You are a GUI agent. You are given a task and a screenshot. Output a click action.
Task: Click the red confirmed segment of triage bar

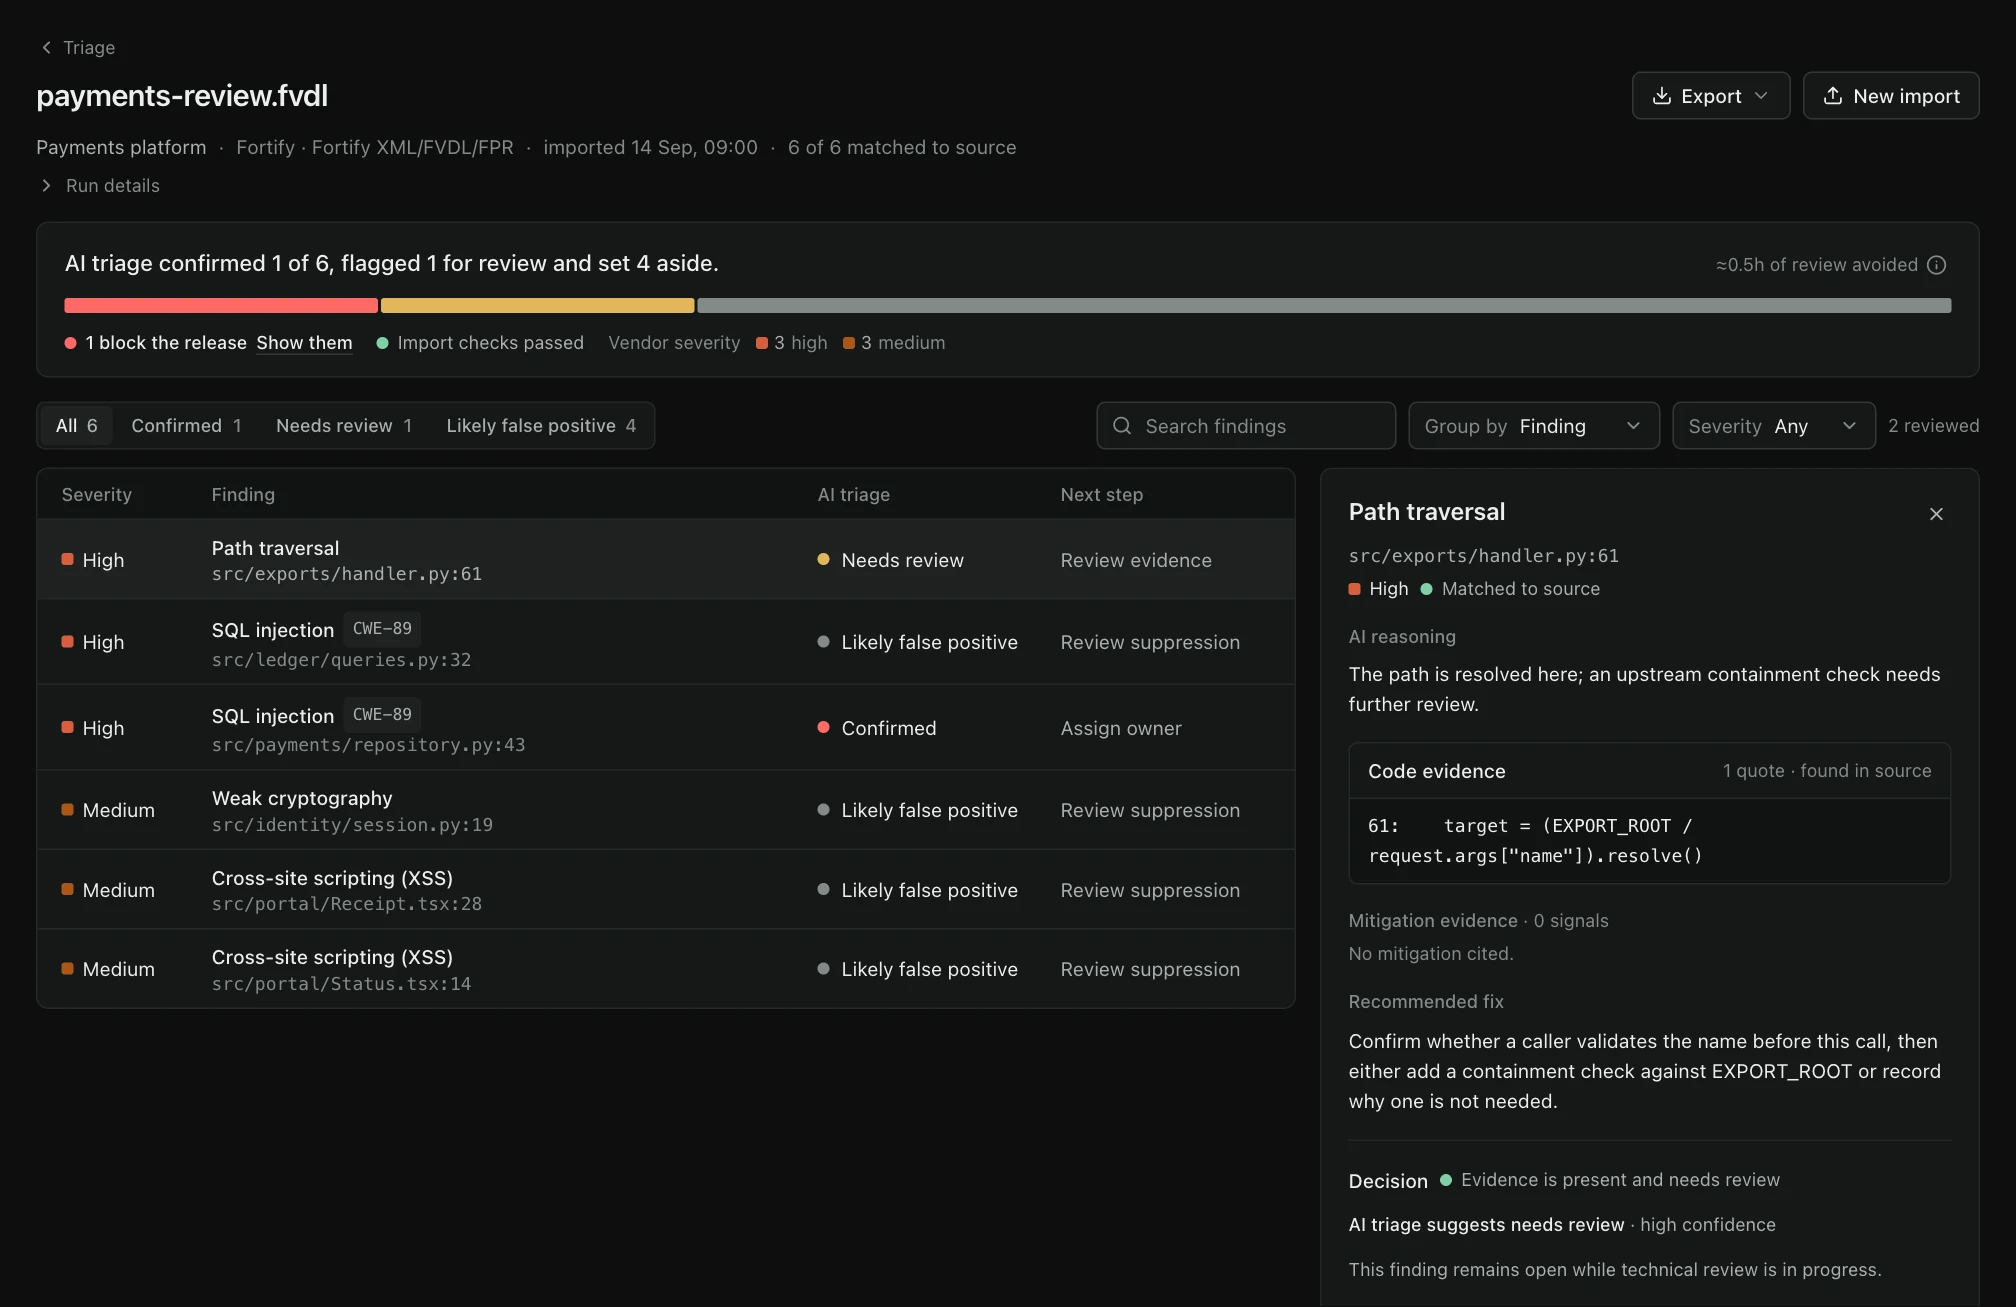(x=221, y=306)
